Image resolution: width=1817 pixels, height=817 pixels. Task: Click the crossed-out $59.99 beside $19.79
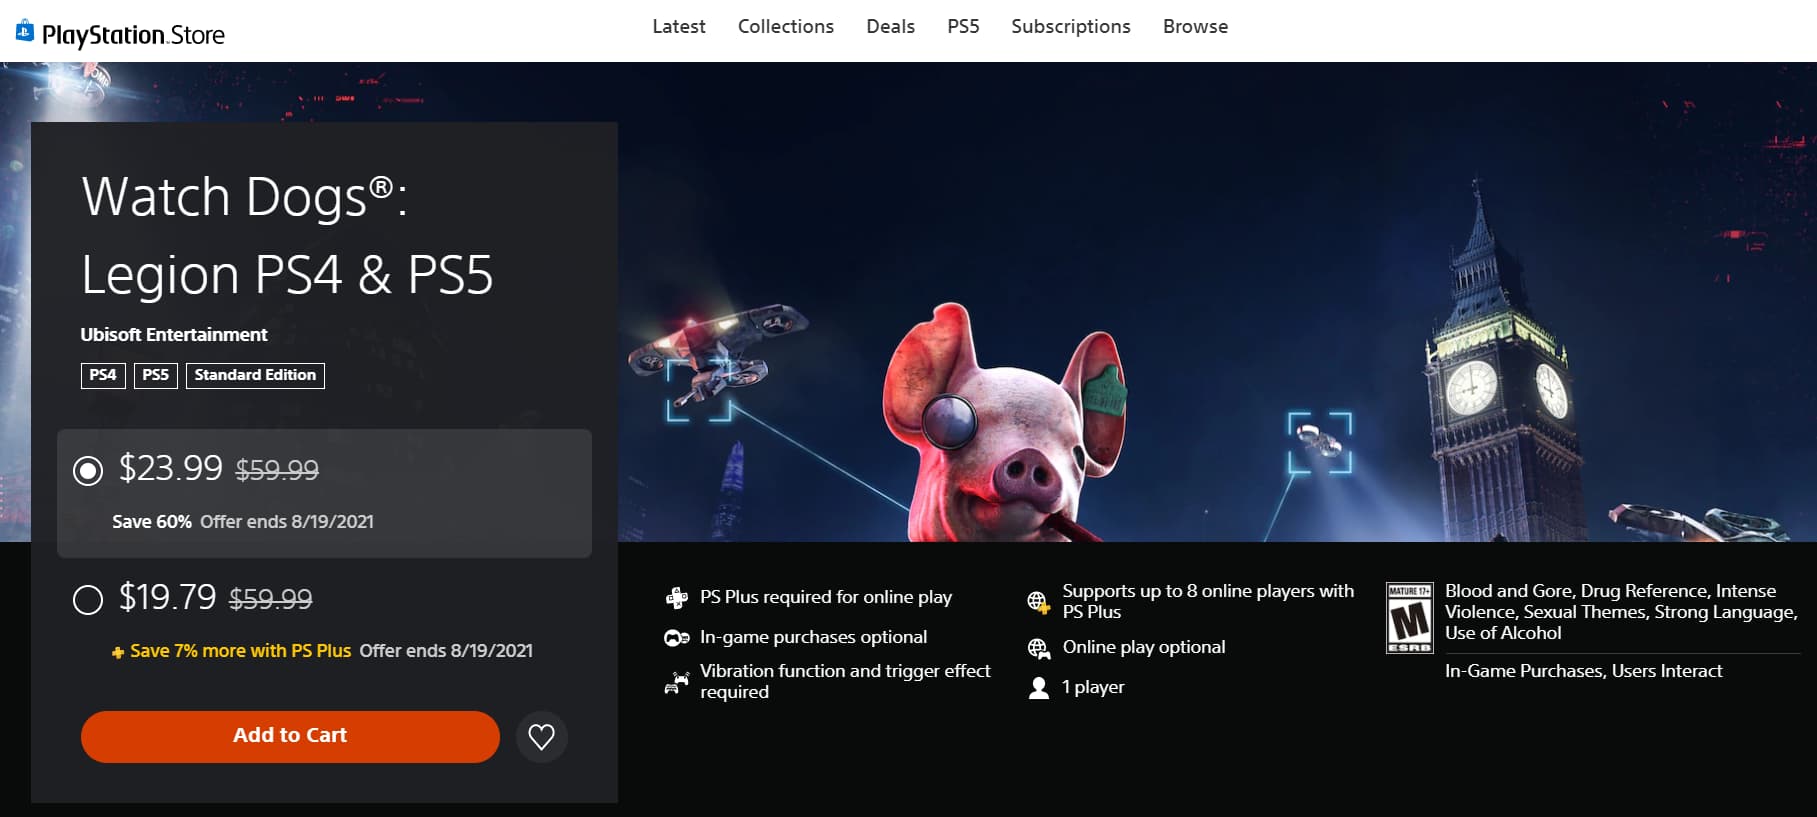click(271, 599)
